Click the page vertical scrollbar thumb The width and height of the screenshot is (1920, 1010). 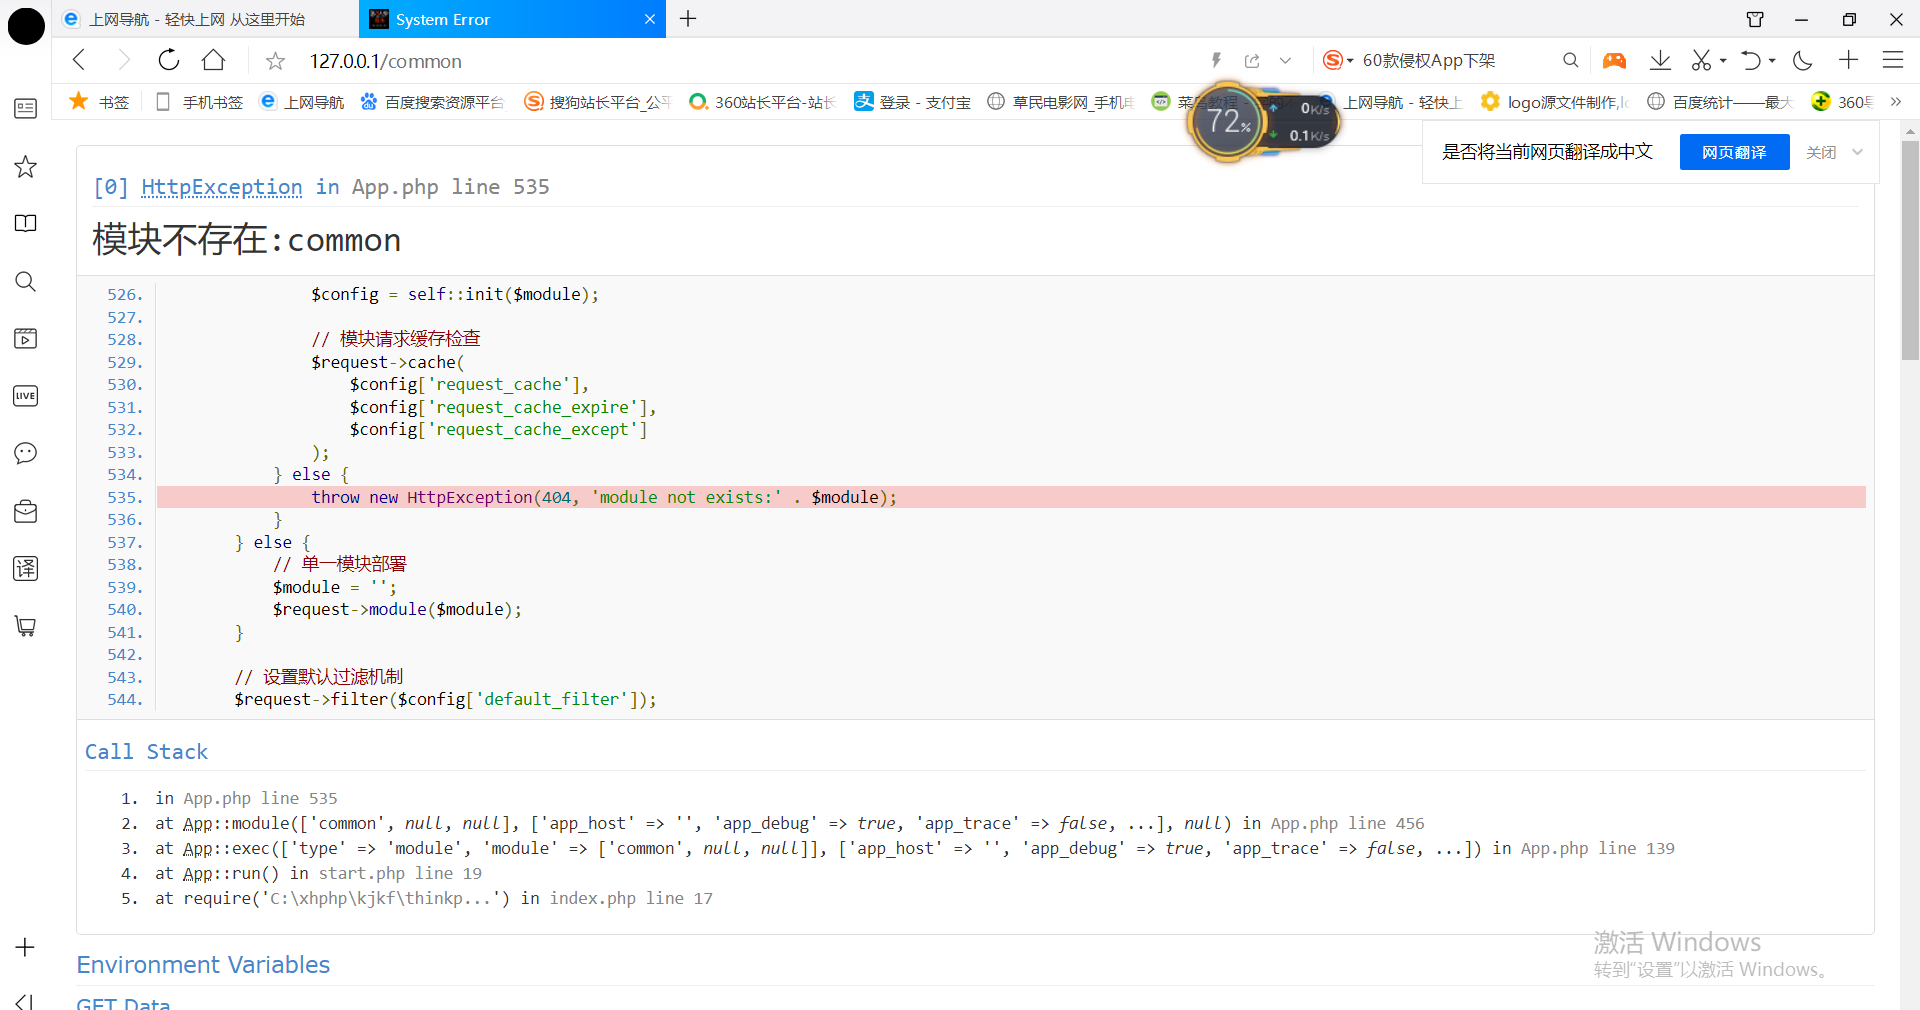point(1910,250)
